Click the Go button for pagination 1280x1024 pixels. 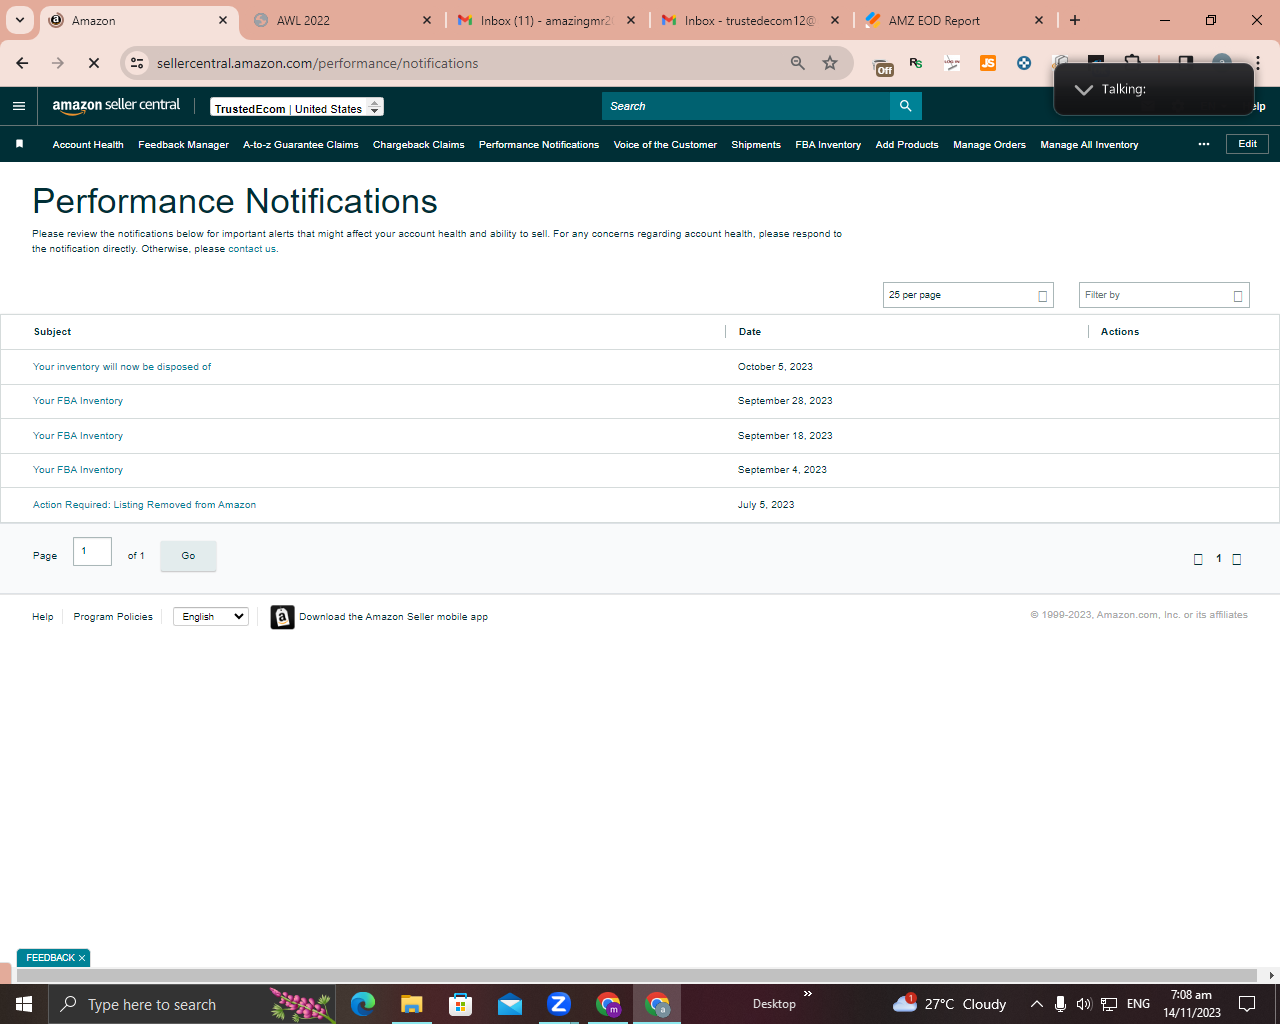point(188,556)
